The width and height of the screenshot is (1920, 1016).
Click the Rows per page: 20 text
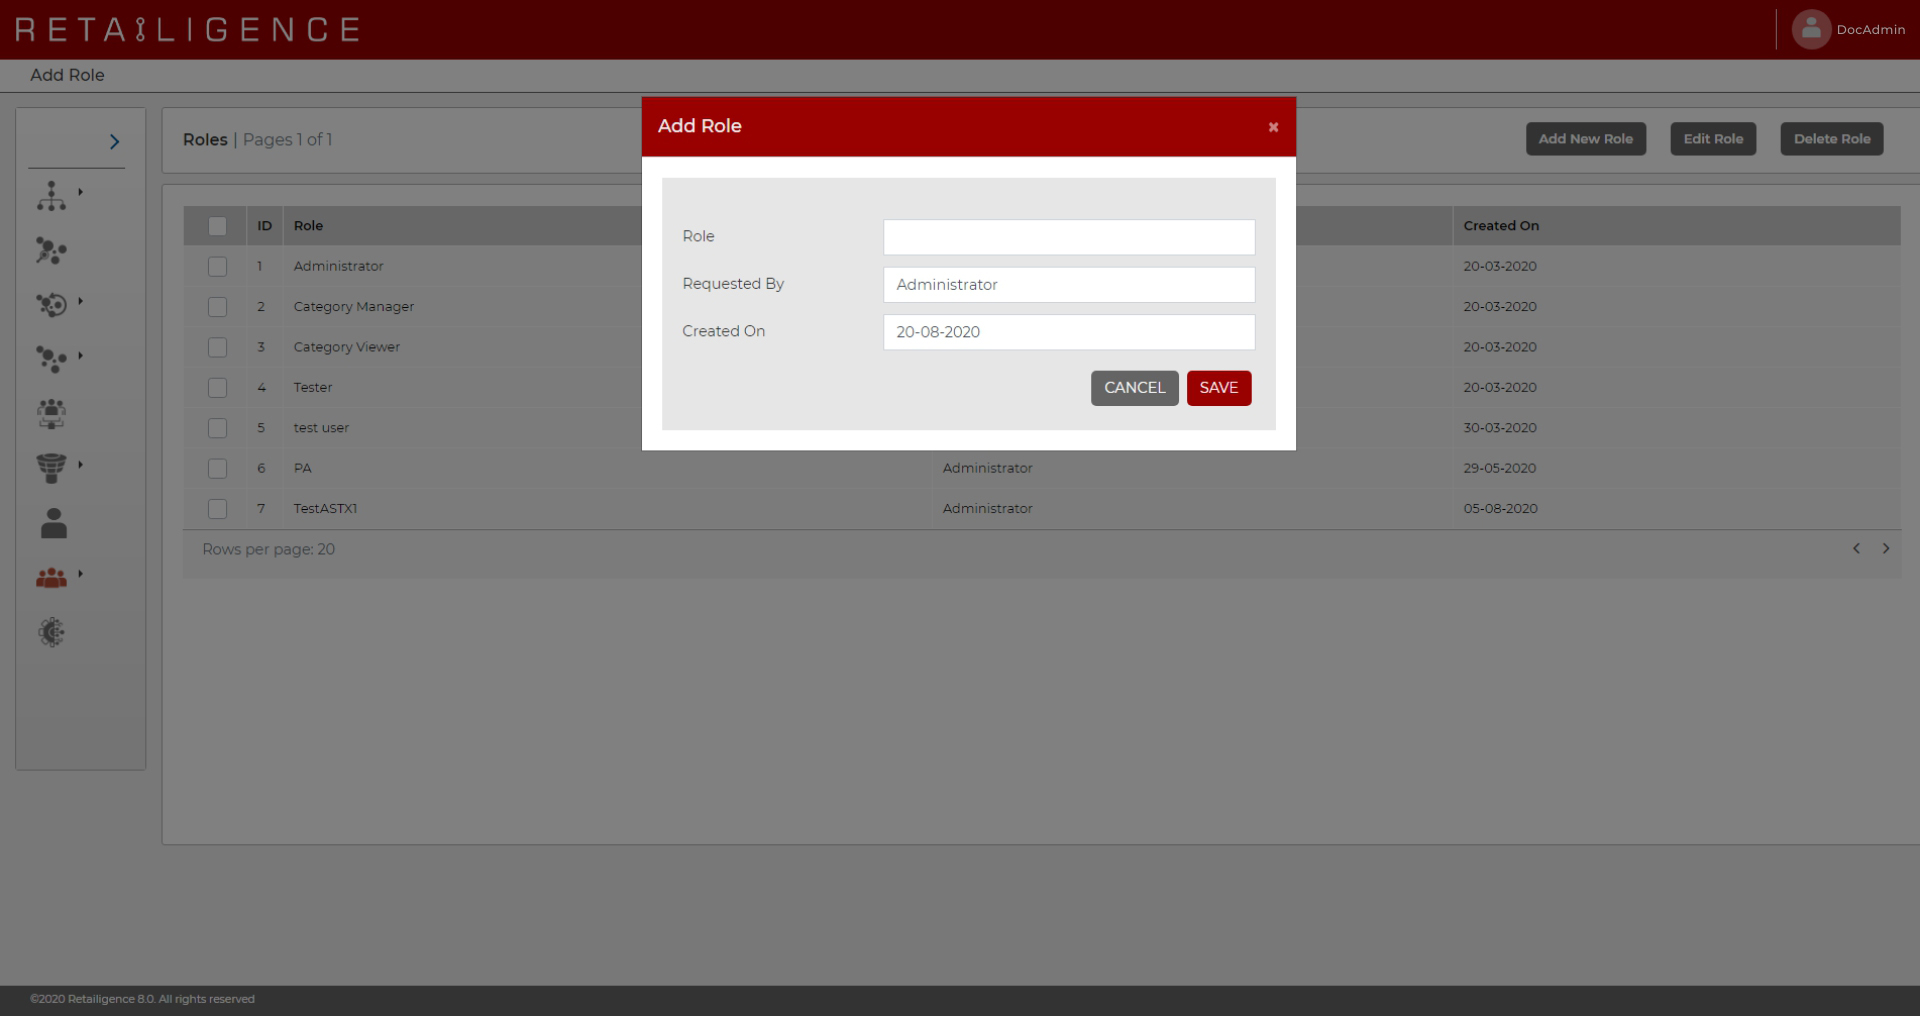point(268,549)
